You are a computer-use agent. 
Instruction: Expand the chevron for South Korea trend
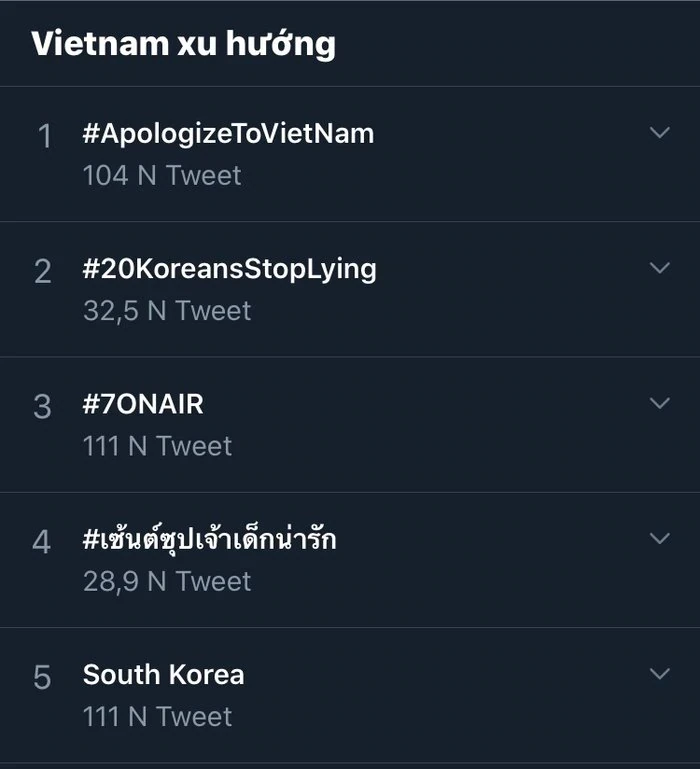point(659,673)
